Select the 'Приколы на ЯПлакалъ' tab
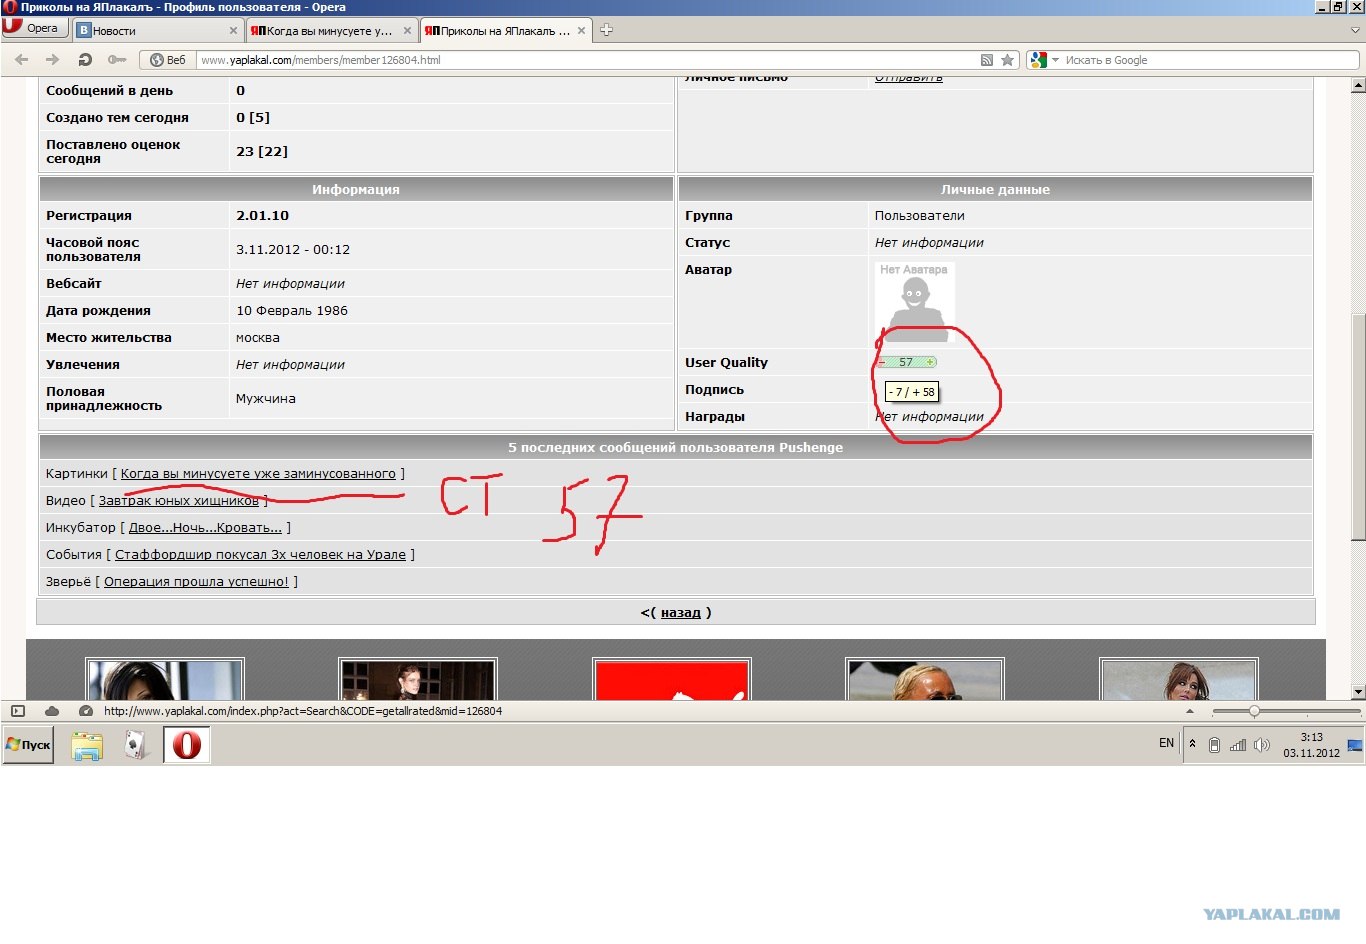Viewport: 1366px width, 944px height. [x=505, y=31]
